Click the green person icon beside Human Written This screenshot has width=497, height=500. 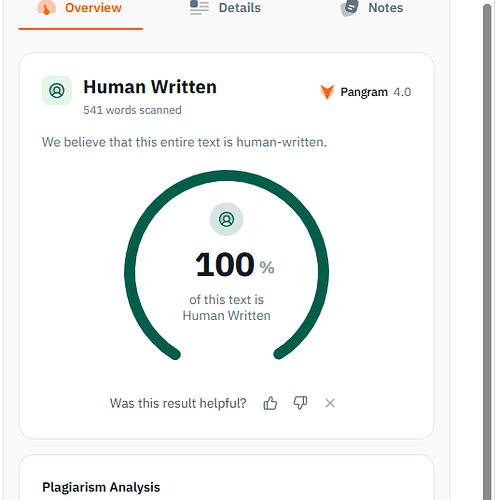point(57,91)
